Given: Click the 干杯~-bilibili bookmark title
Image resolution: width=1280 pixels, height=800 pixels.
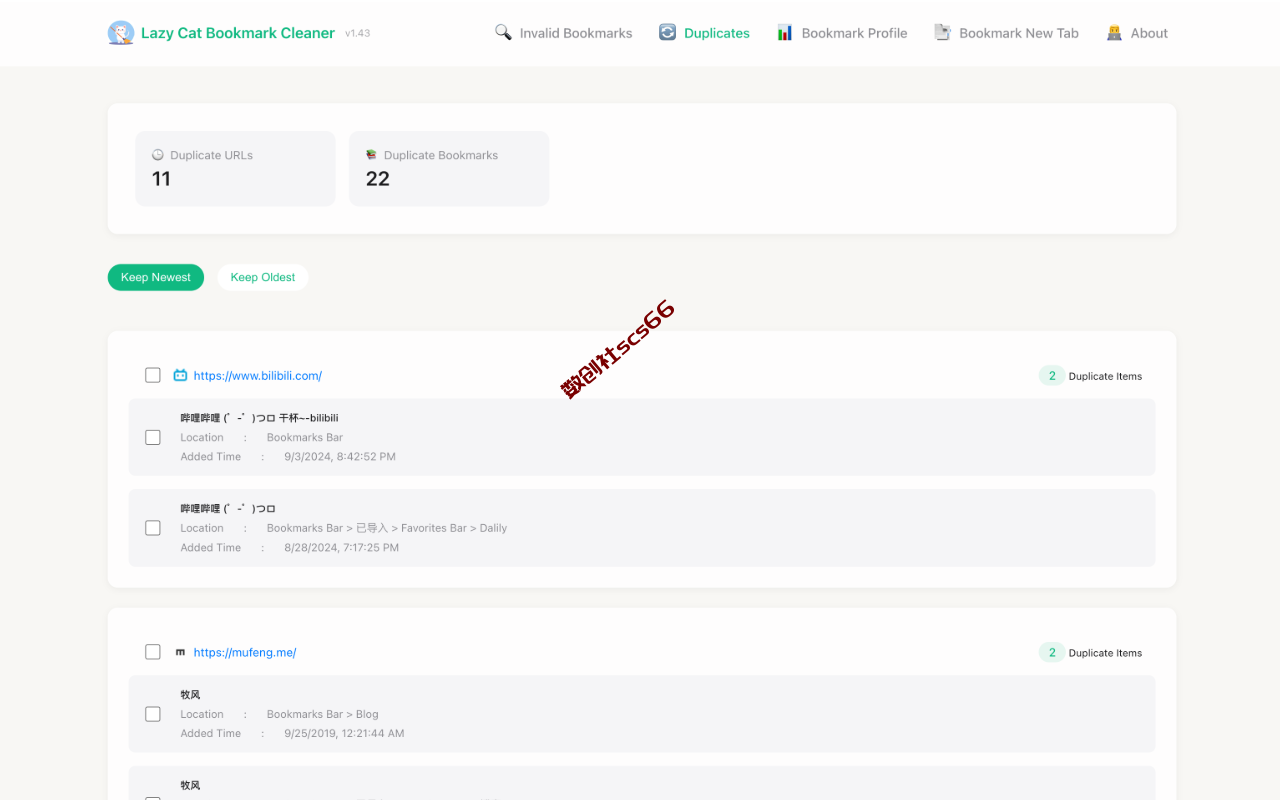Looking at the screenshot, I should tap(259, 418).
